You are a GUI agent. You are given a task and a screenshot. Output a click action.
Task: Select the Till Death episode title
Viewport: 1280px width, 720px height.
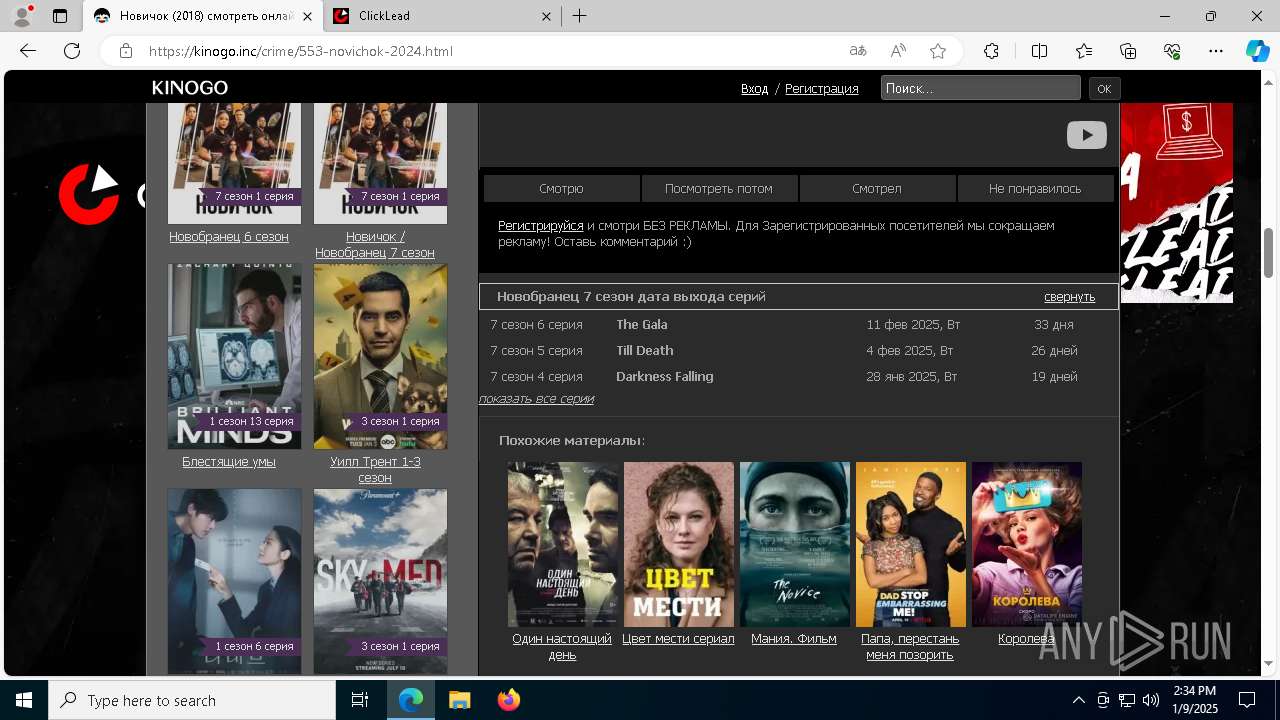[x=644, y=351]
